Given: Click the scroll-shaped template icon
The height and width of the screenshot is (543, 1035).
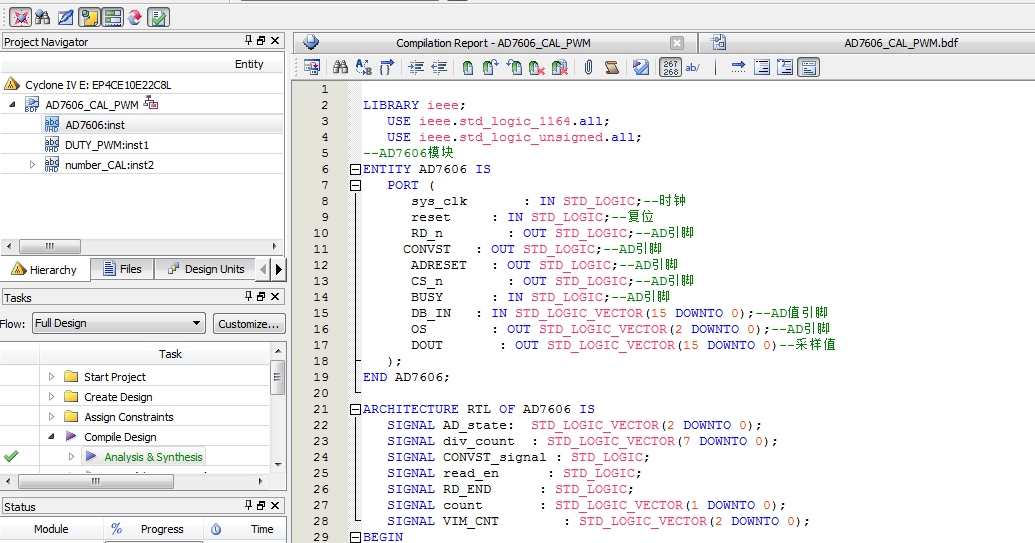Looking at the screenshot, I should pos(611,67).
